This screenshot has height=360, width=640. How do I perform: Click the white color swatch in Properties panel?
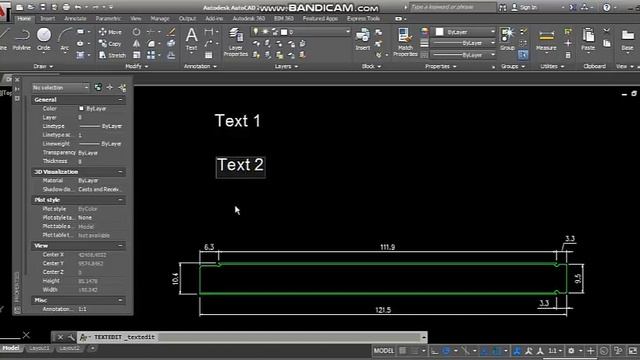tap(440, 32)
